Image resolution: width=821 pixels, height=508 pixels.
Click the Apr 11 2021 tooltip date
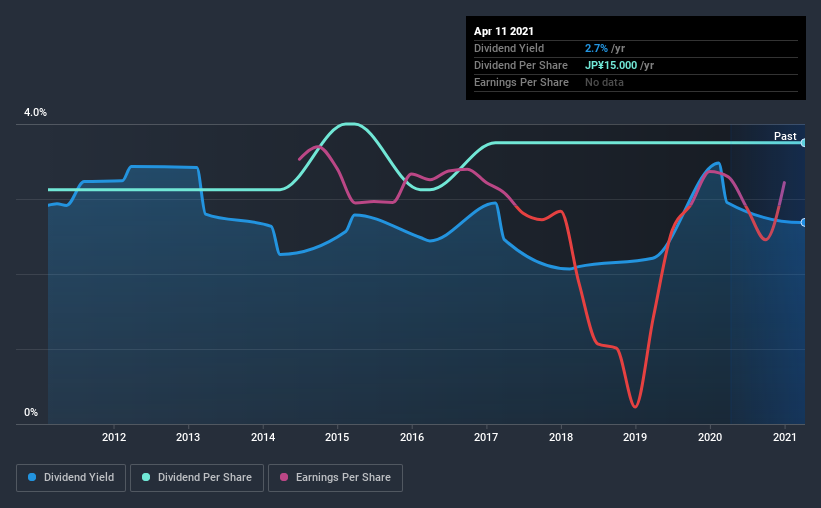coord(504,31)
